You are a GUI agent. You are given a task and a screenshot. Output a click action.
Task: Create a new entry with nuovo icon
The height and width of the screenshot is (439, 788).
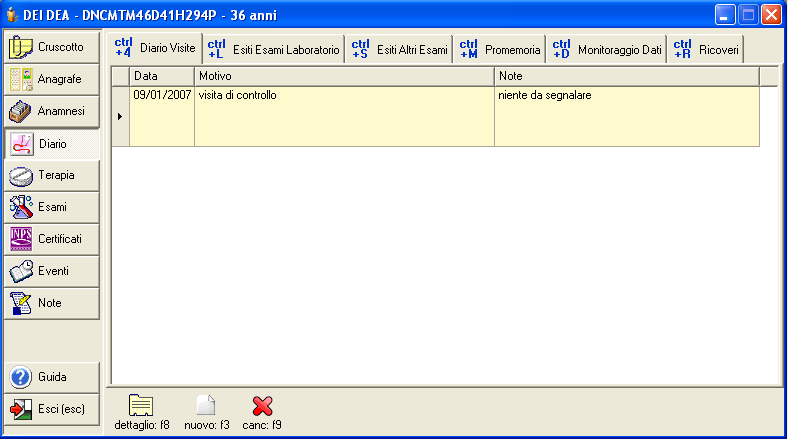(x=206, y=405)
